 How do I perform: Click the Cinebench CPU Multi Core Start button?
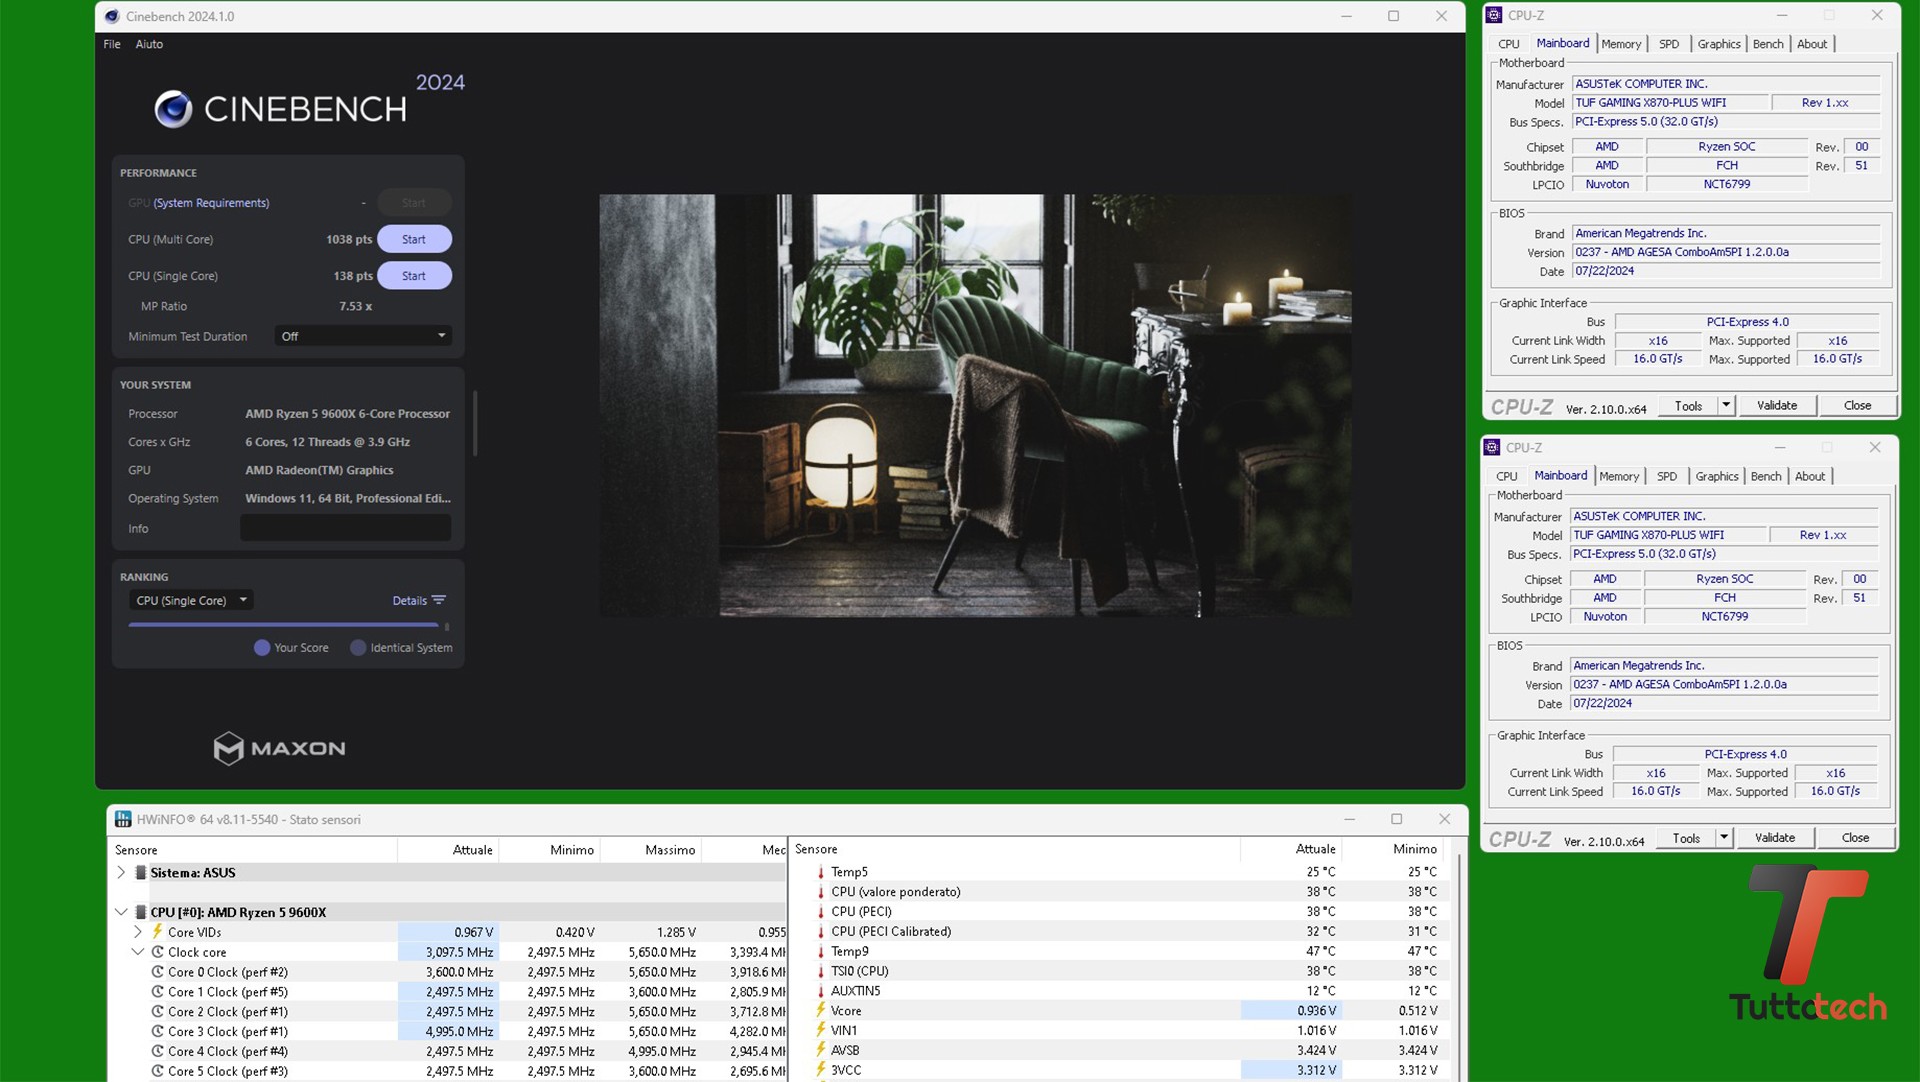(414, 239)
